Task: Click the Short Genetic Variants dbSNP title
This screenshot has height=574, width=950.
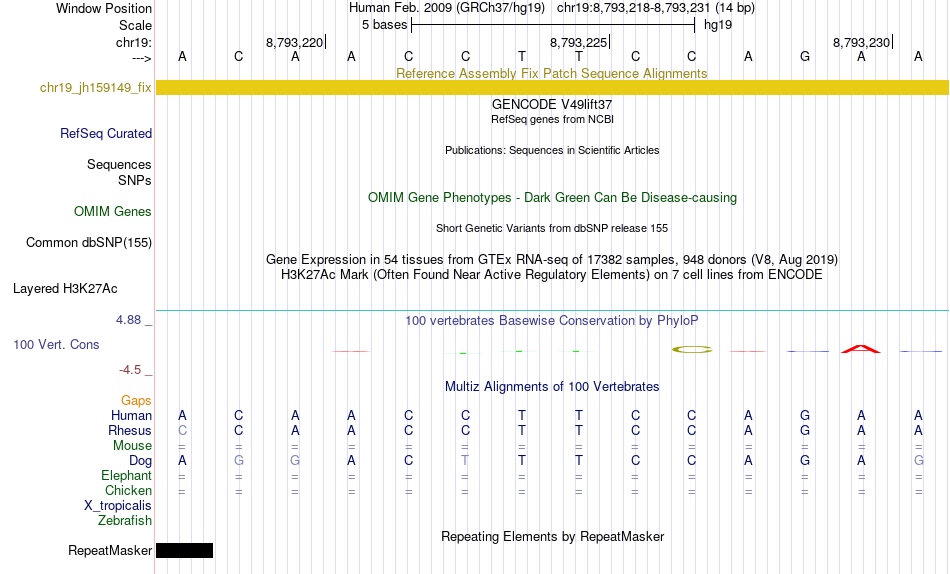Action: (552, 229)
